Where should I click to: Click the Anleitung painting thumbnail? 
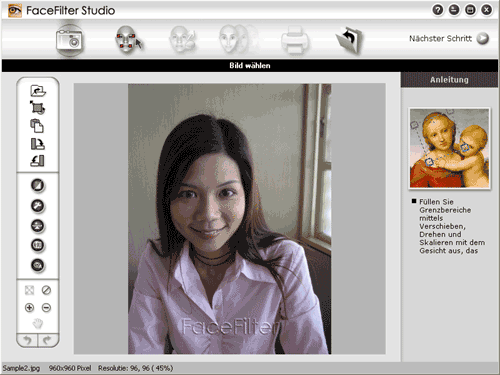click(x=449, y=148)
